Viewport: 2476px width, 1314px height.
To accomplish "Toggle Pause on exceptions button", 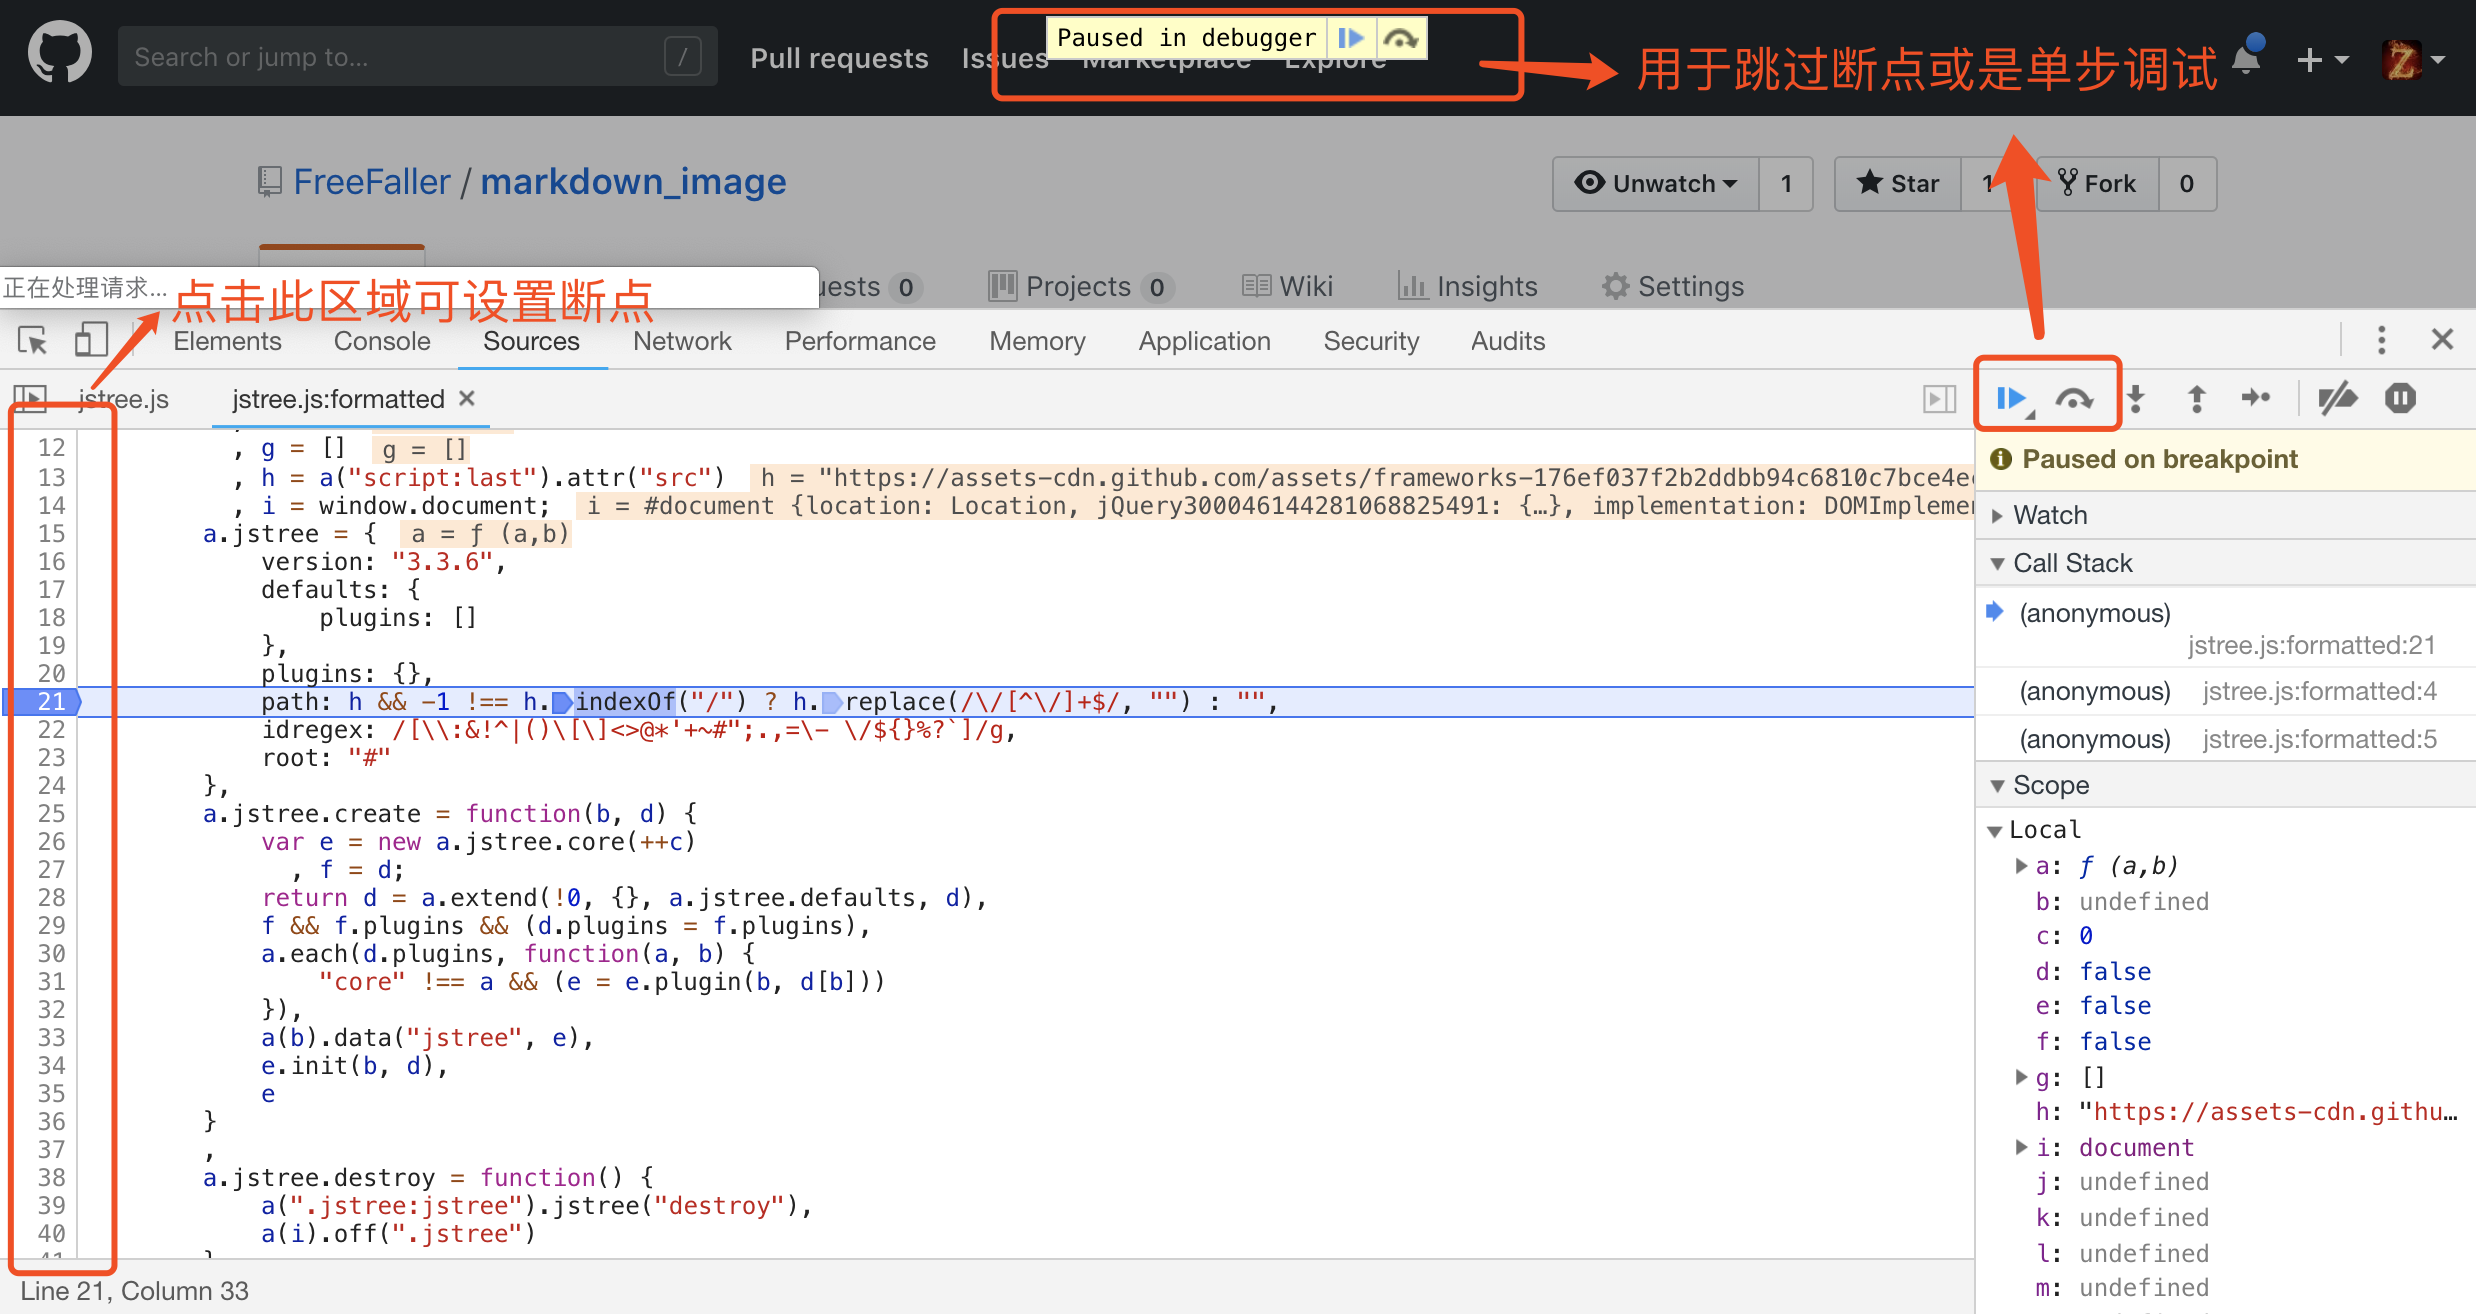I will [2400, 399].
